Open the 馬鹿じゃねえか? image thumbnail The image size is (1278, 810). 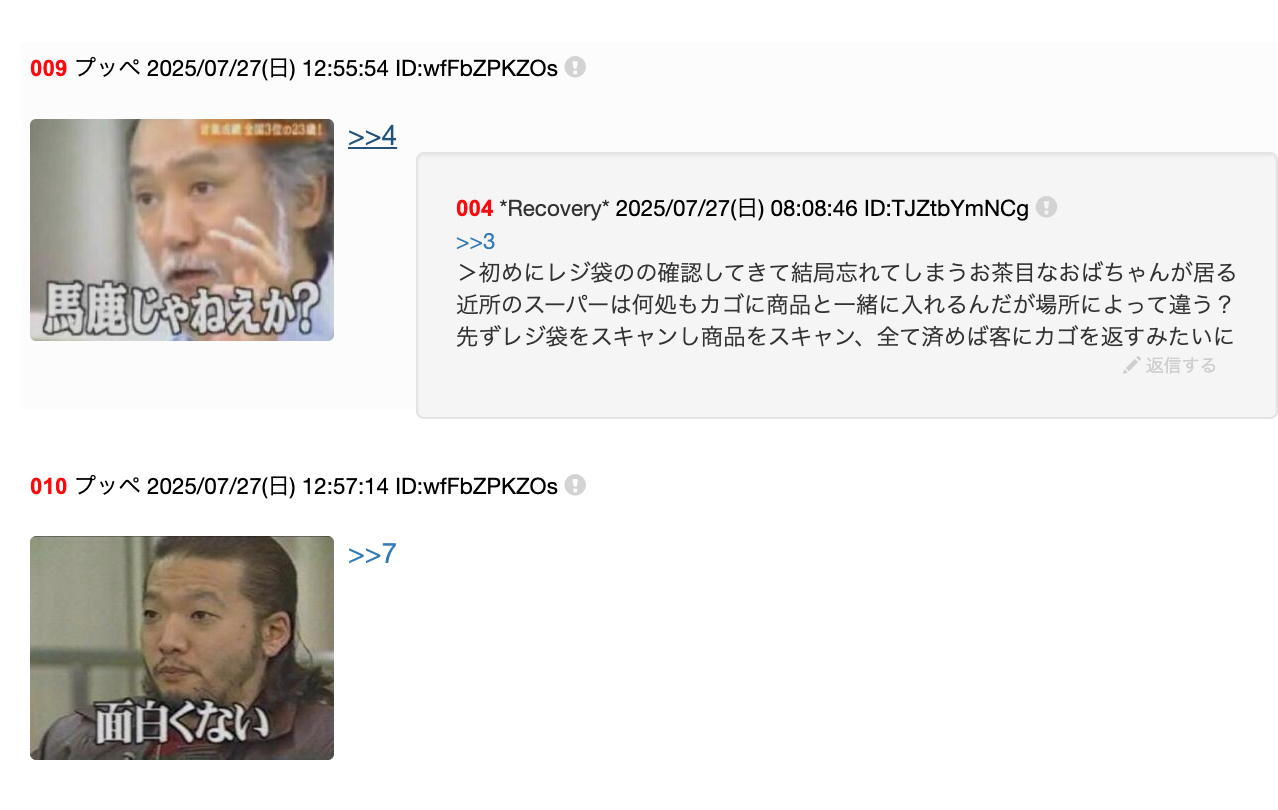[x=182, y=230]
